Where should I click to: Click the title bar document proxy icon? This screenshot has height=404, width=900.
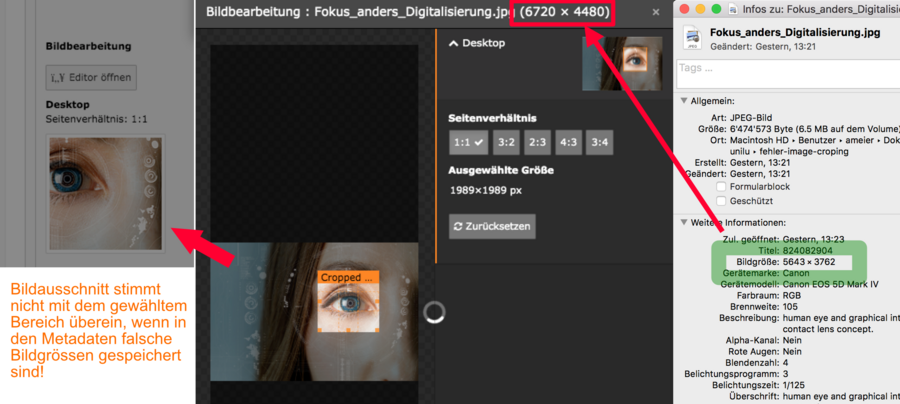733,9
